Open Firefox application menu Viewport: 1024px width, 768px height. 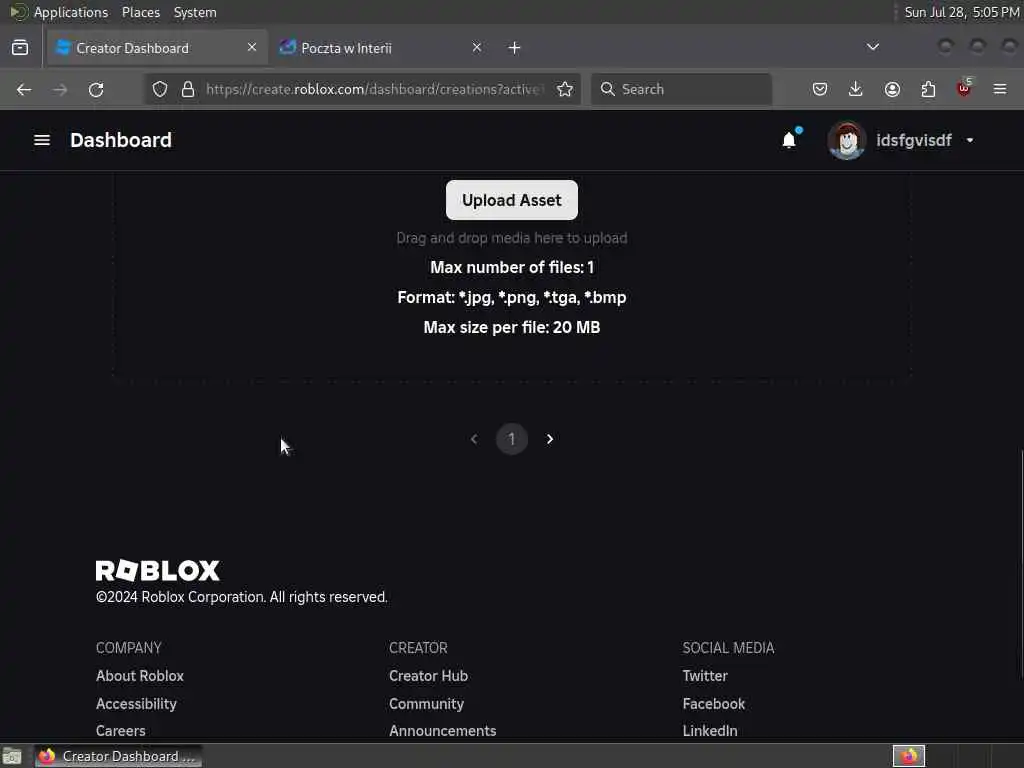1000,89
